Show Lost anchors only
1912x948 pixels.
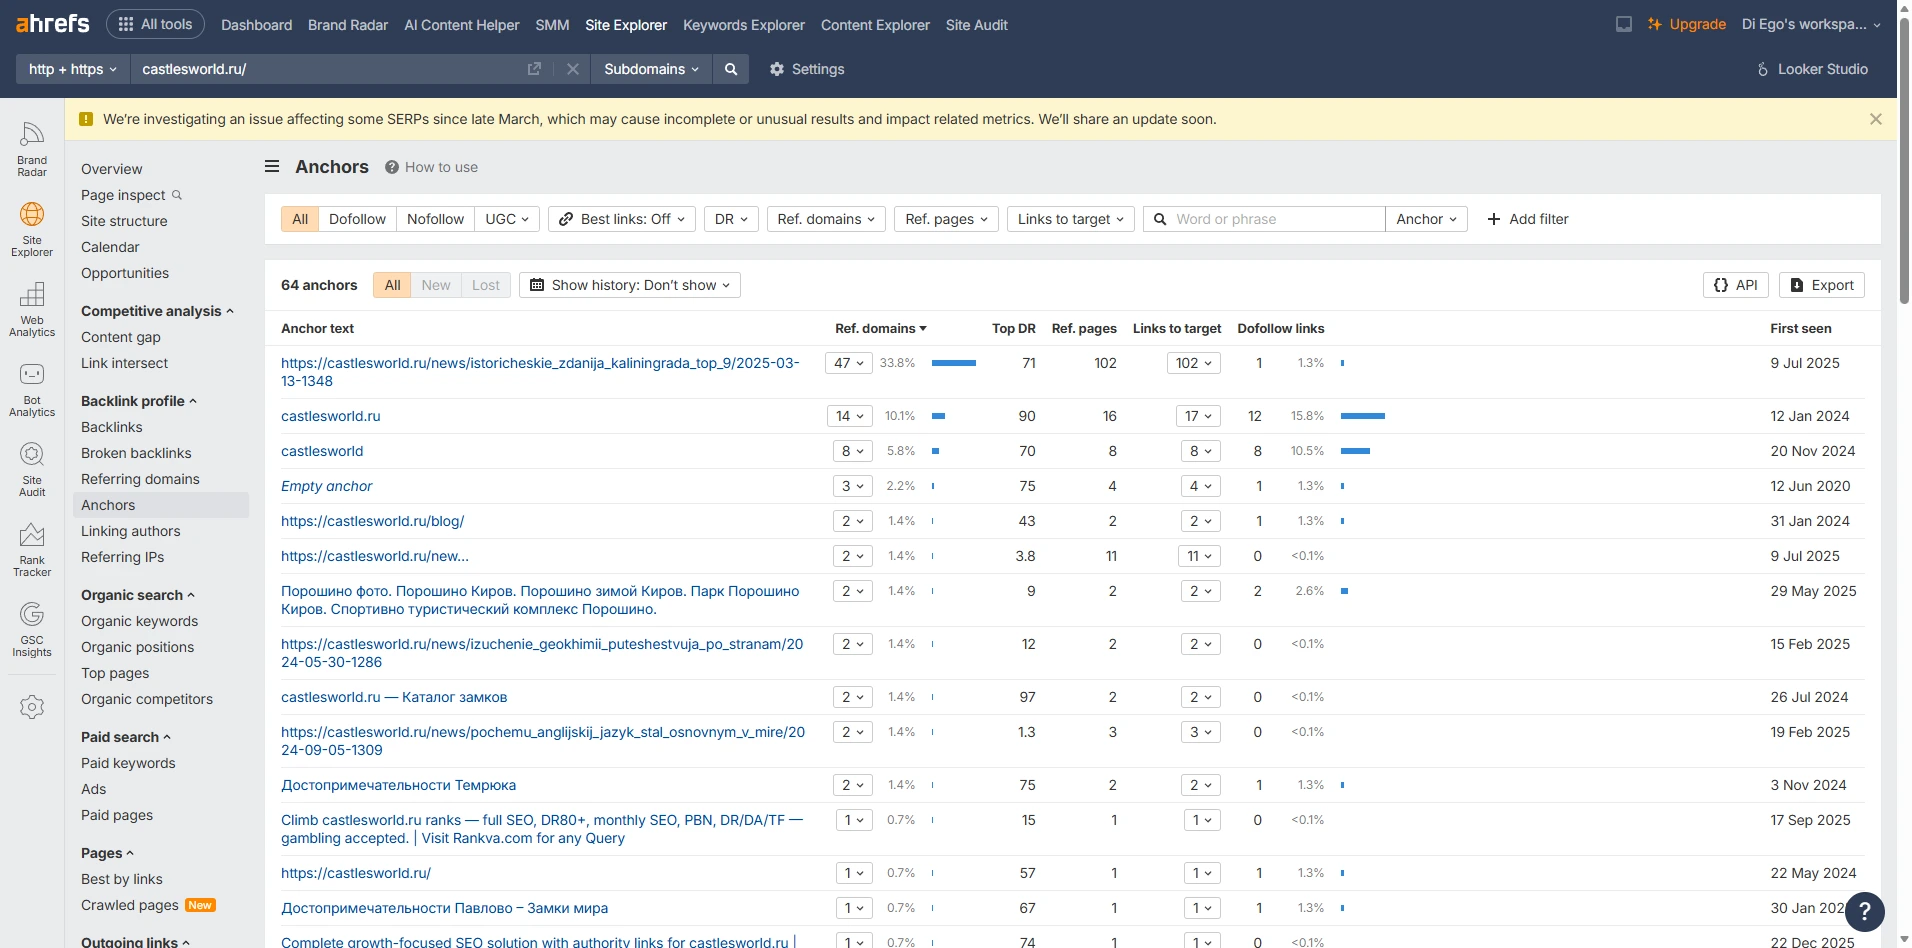[486, 285]
